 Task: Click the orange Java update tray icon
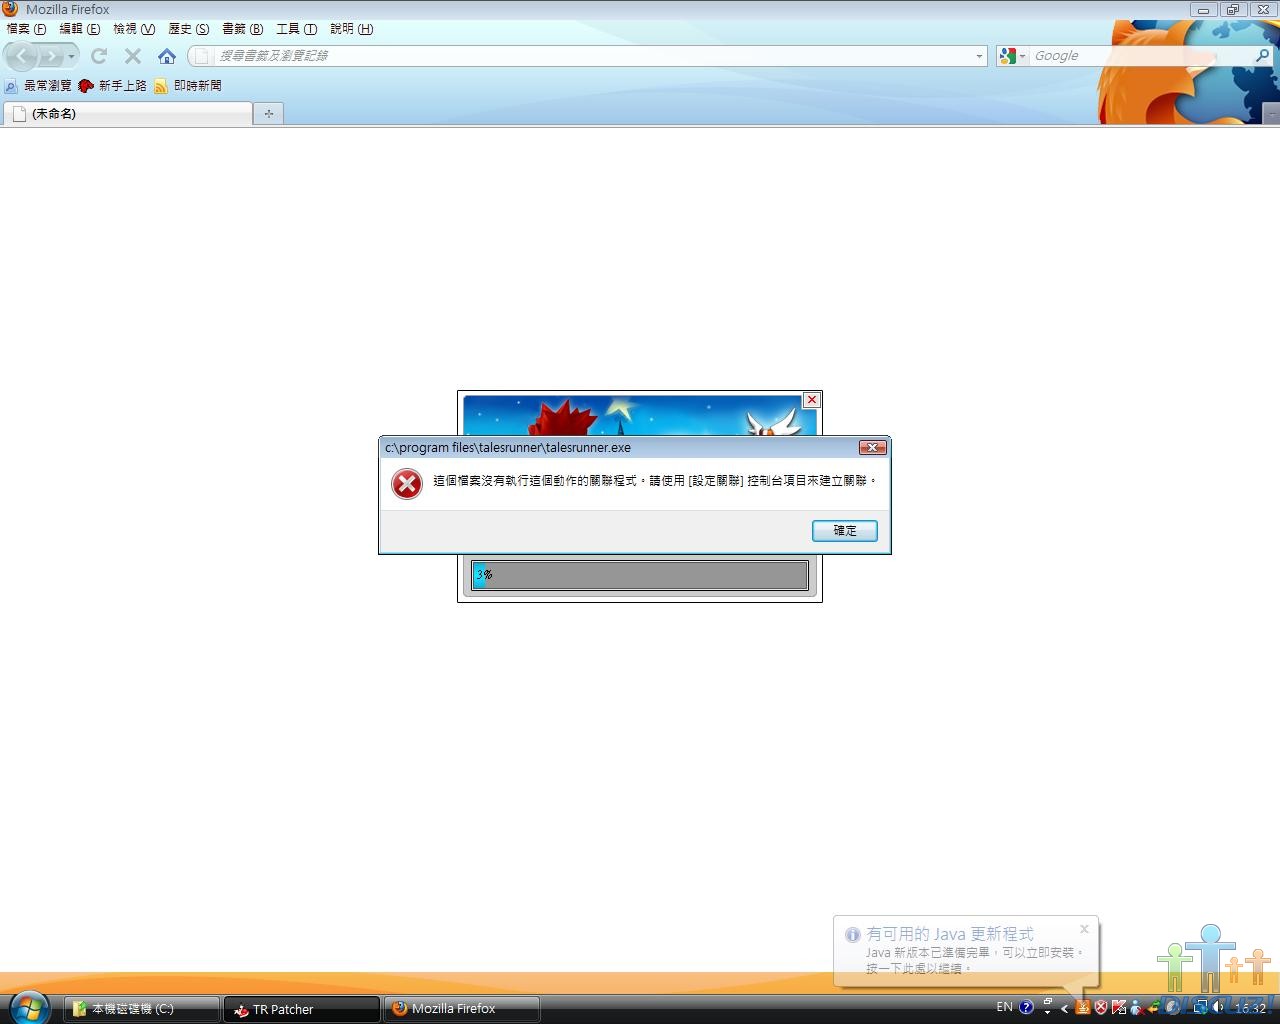click(x=1082, y=1008)
